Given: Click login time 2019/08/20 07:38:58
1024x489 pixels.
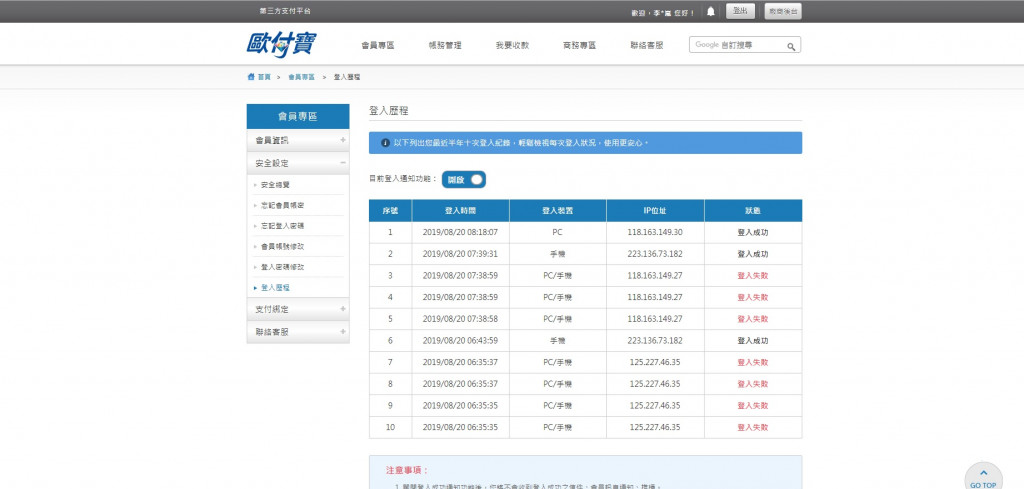Looking at the screenshot, I should pos(460,319).
